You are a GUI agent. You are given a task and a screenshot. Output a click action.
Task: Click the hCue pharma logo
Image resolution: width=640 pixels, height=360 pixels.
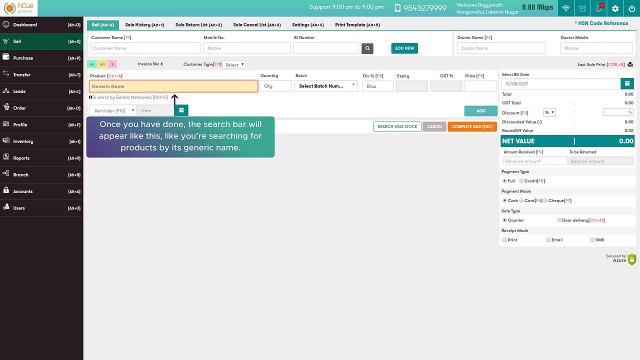[19, 8]
